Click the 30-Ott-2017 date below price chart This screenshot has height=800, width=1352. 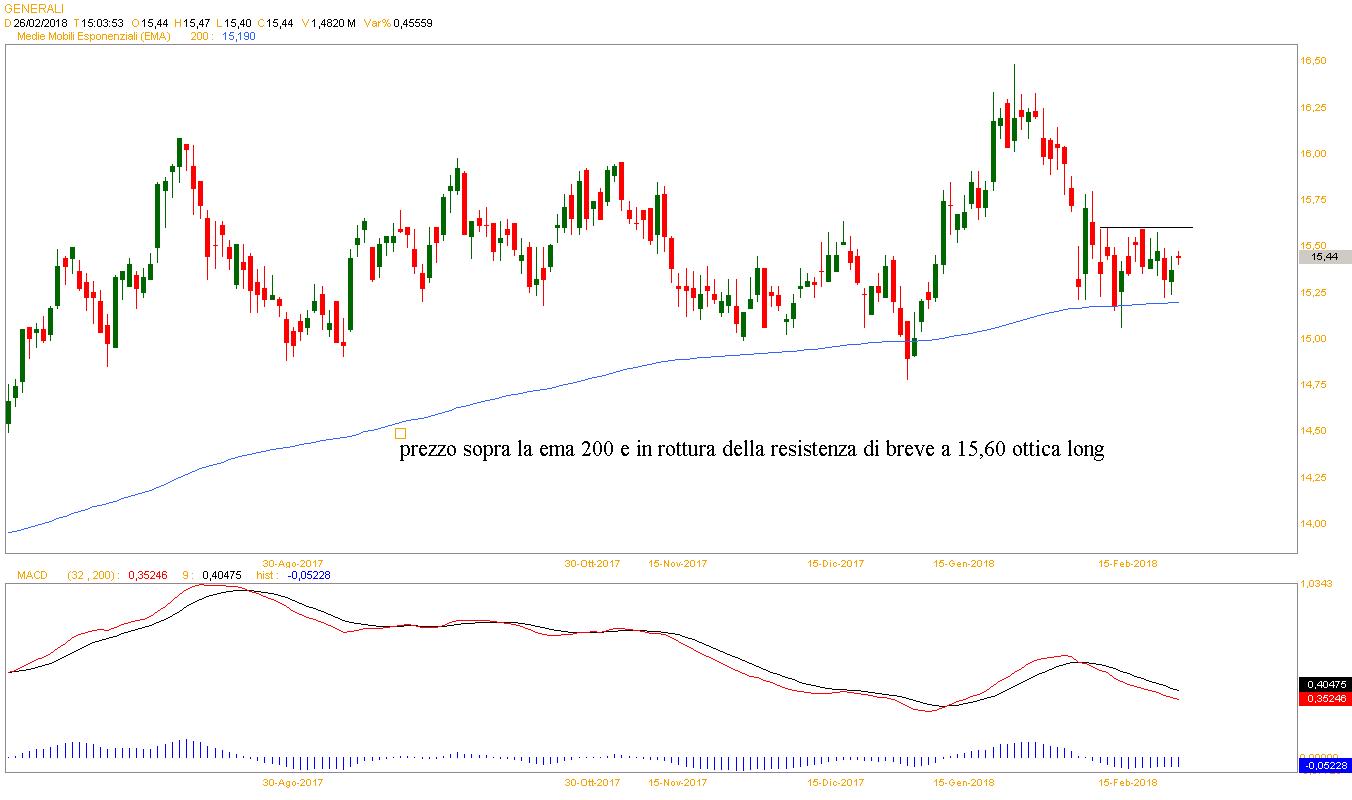592,564
